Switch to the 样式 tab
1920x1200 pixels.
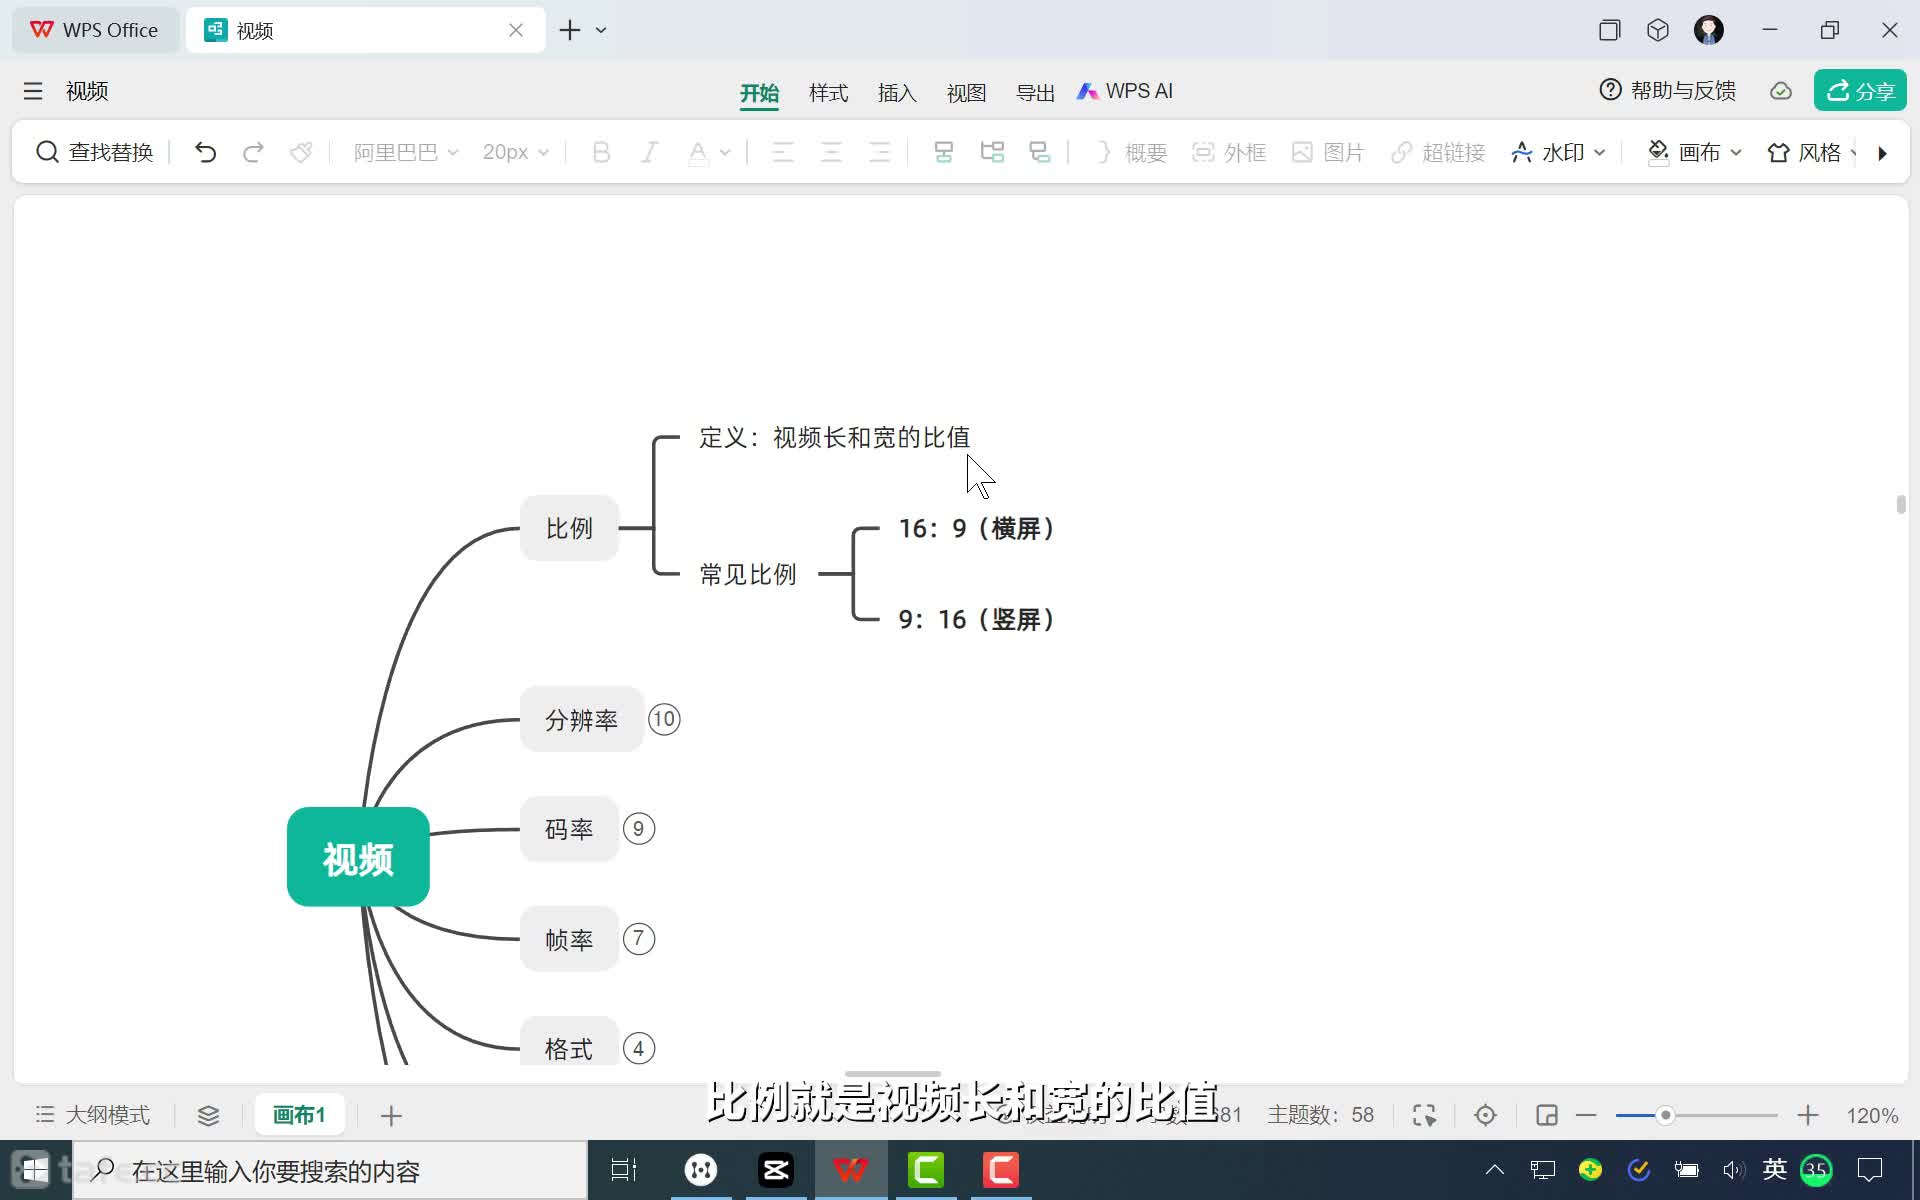(x=828, y=93)
